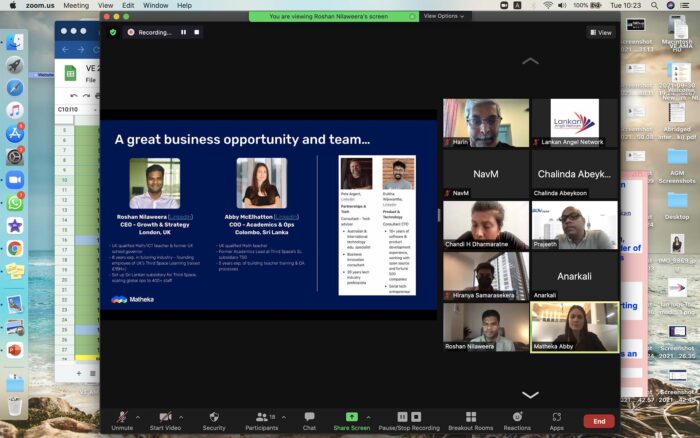Open the Window menu in the menu bar

pos(154,5)
